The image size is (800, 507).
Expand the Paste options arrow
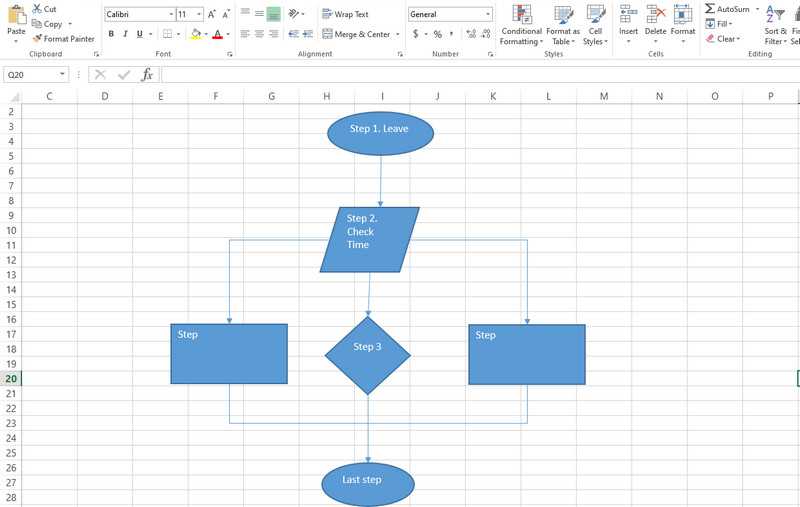coord(16,41)
